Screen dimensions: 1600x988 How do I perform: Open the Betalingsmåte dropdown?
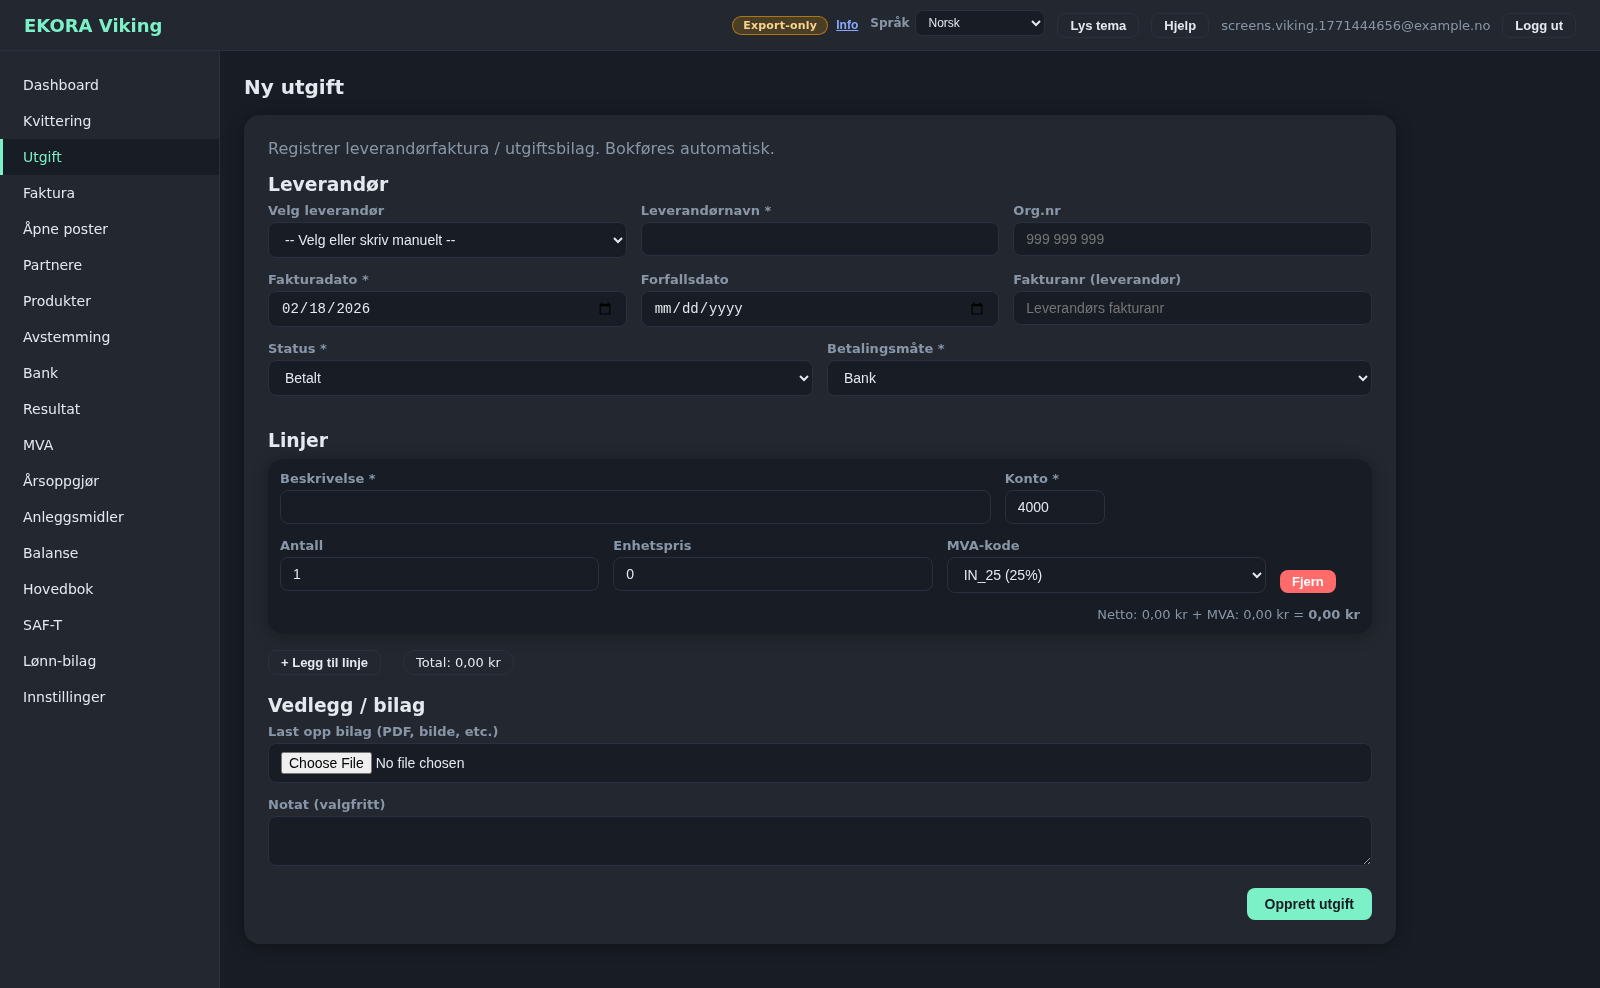click(x=1098, y=378)
